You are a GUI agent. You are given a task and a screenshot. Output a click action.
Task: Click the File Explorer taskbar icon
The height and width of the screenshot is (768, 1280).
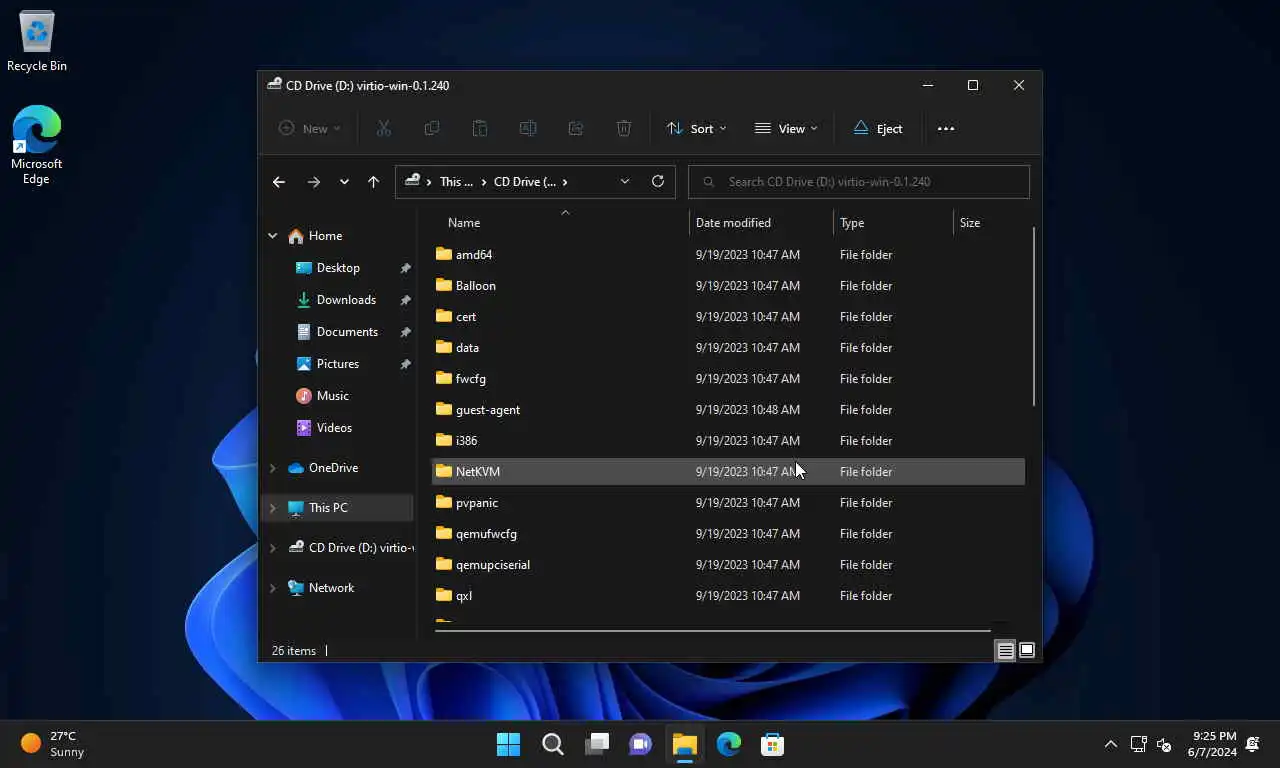684,744
